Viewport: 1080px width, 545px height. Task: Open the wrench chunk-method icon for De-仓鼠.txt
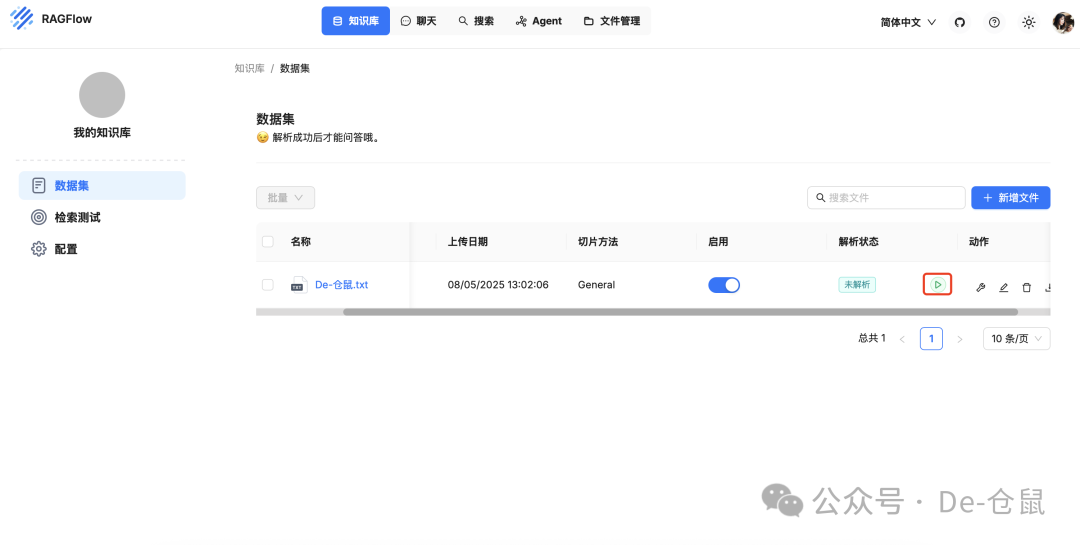pos(981,287)
